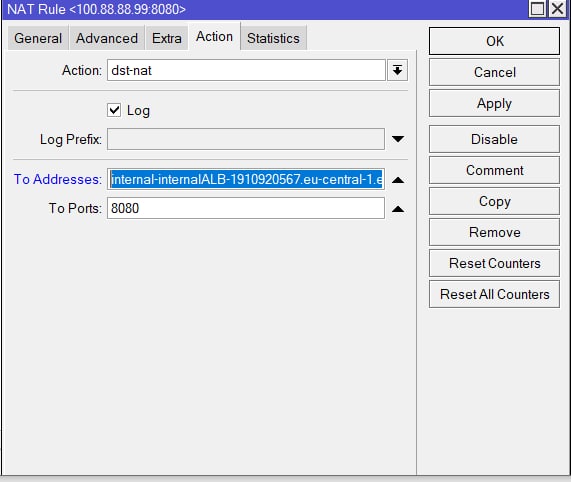Add a Comment to the rule

(494, 170)
